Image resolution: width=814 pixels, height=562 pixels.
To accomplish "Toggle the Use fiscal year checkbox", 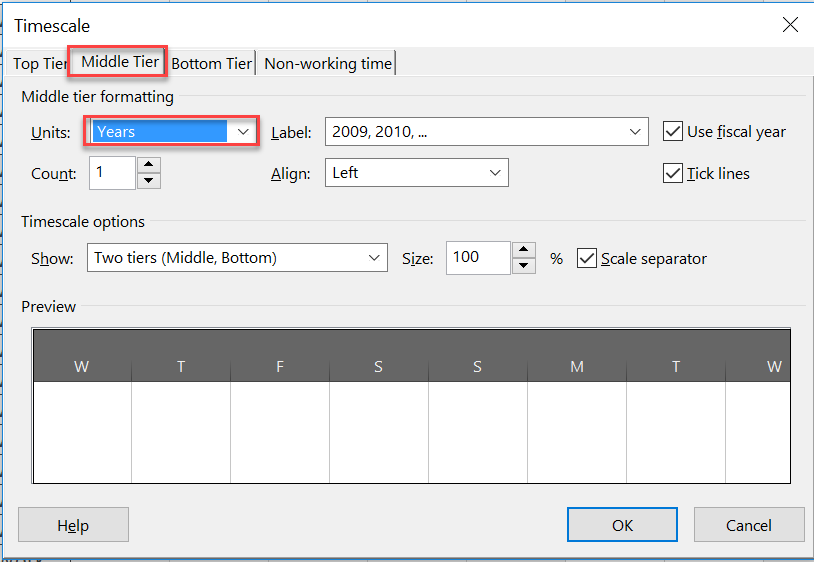I will tap(674, 132).
